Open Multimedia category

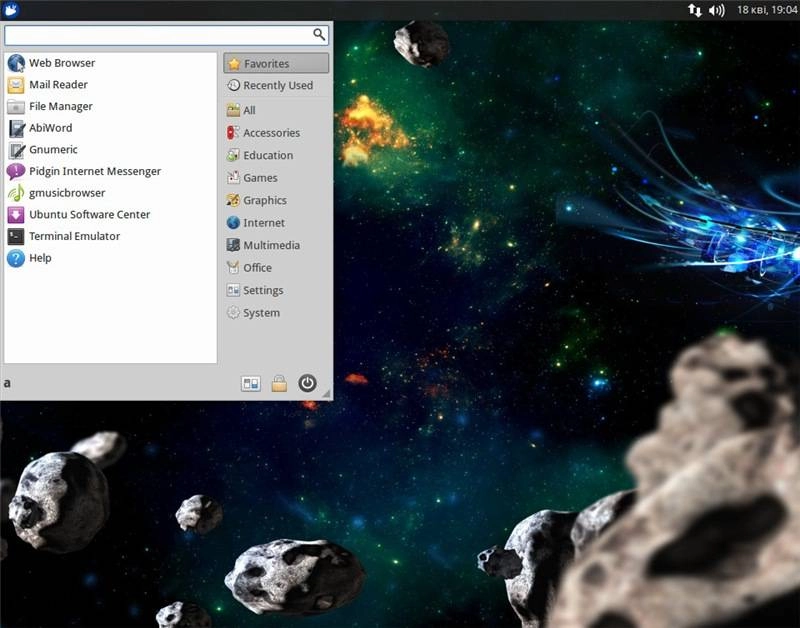click(276, 245)
